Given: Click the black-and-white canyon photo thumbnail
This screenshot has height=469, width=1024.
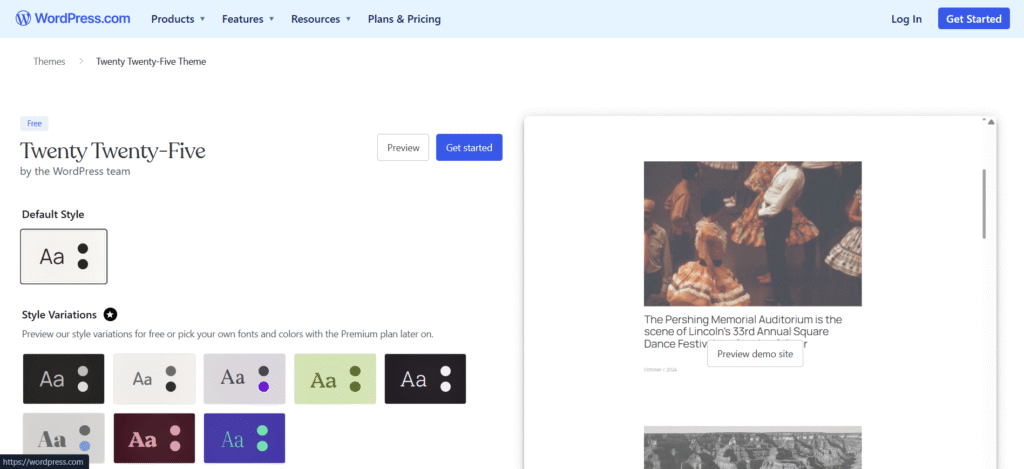Looking at the screenshot, I should tap(752, 447).
